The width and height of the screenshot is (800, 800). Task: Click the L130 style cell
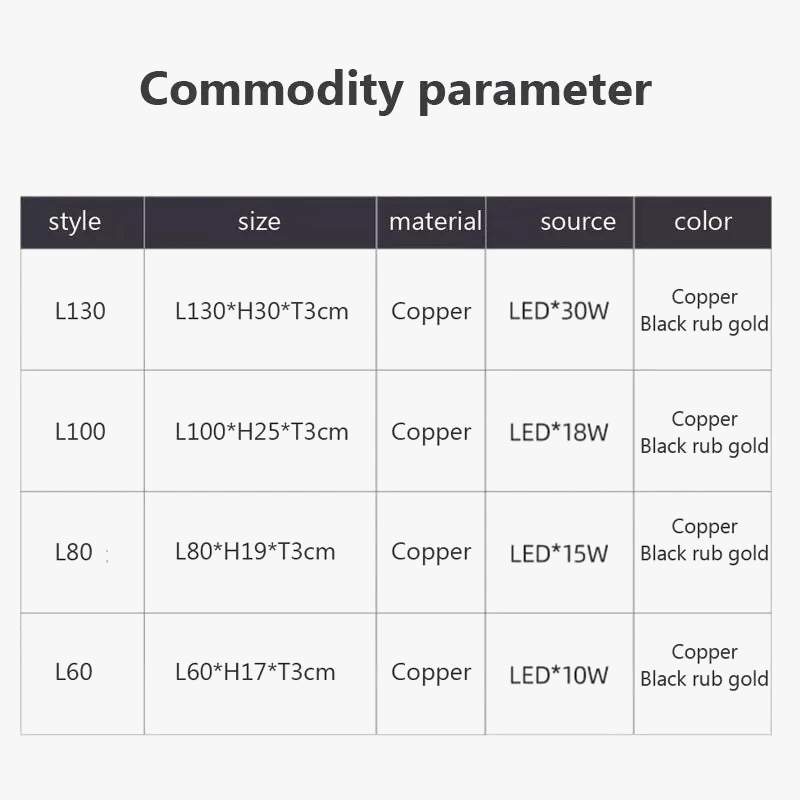click(x=80, y=311)
